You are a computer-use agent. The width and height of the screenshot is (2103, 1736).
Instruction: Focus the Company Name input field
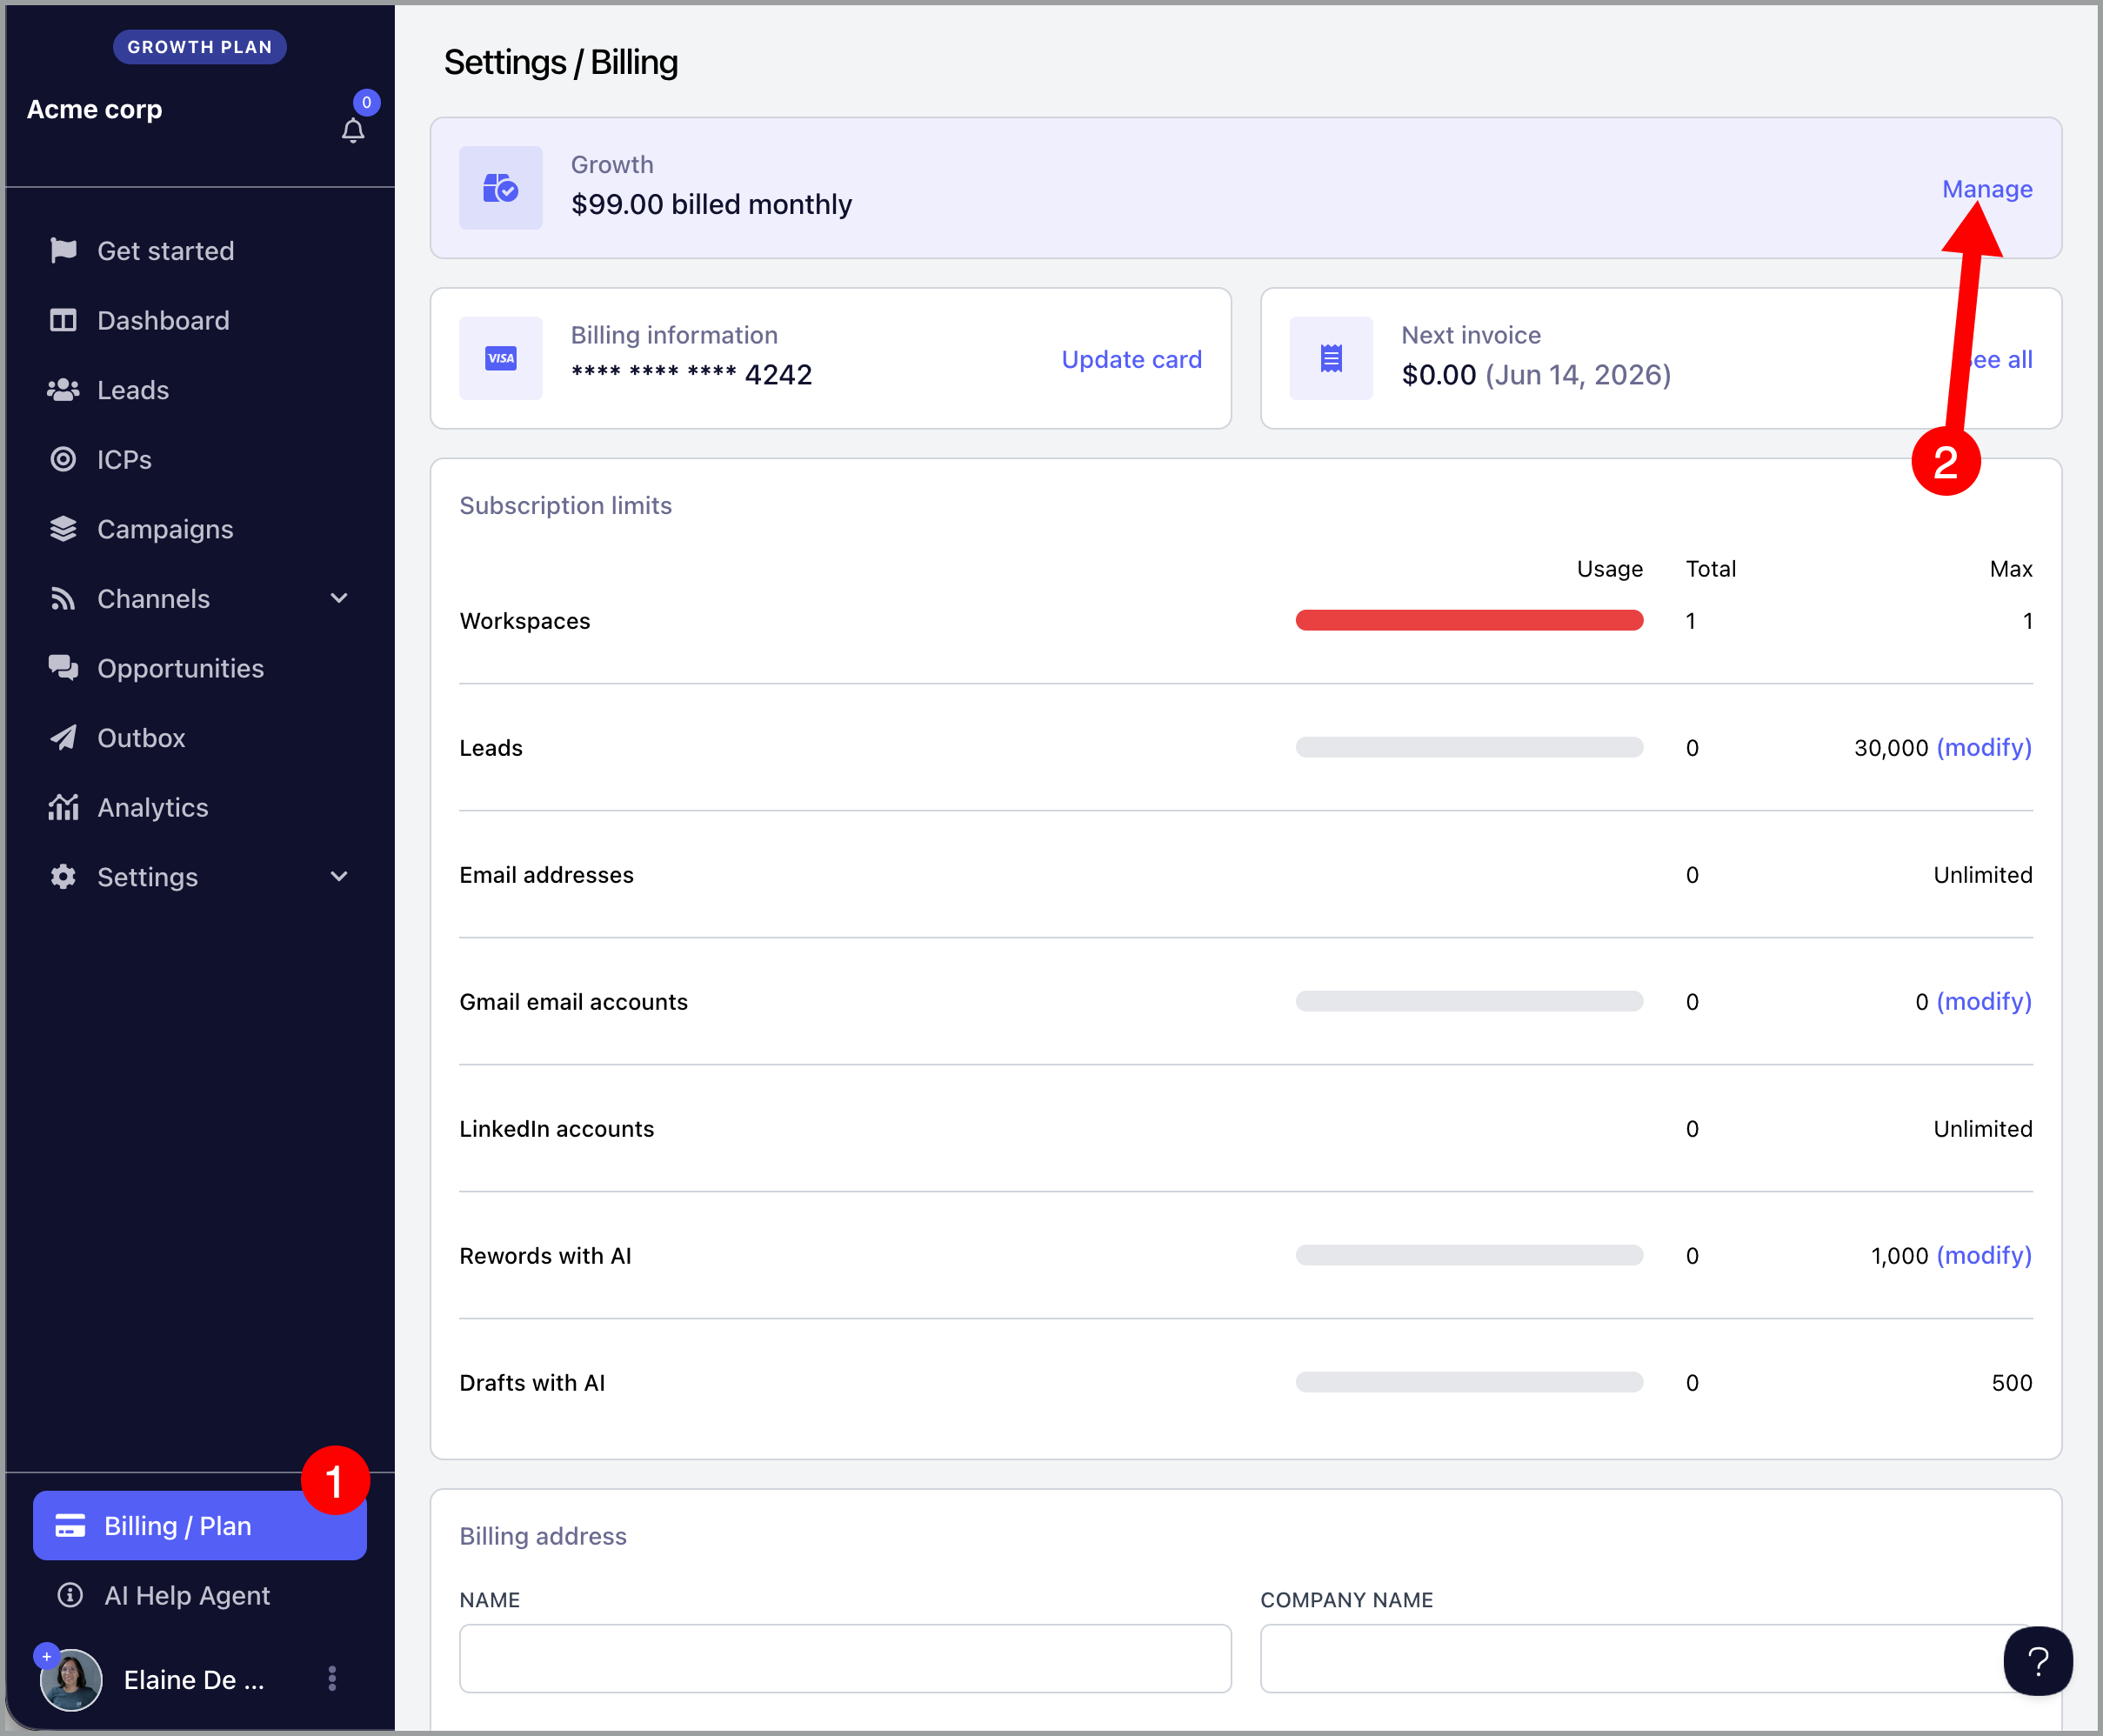[x=1646, y=1658]
